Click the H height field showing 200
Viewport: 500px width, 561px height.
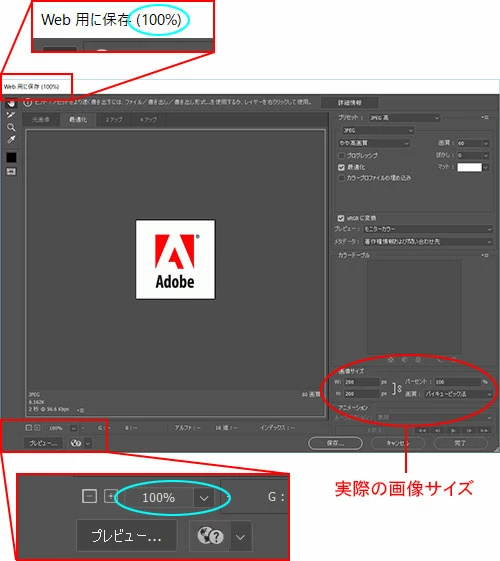click(x=361, y=394)
